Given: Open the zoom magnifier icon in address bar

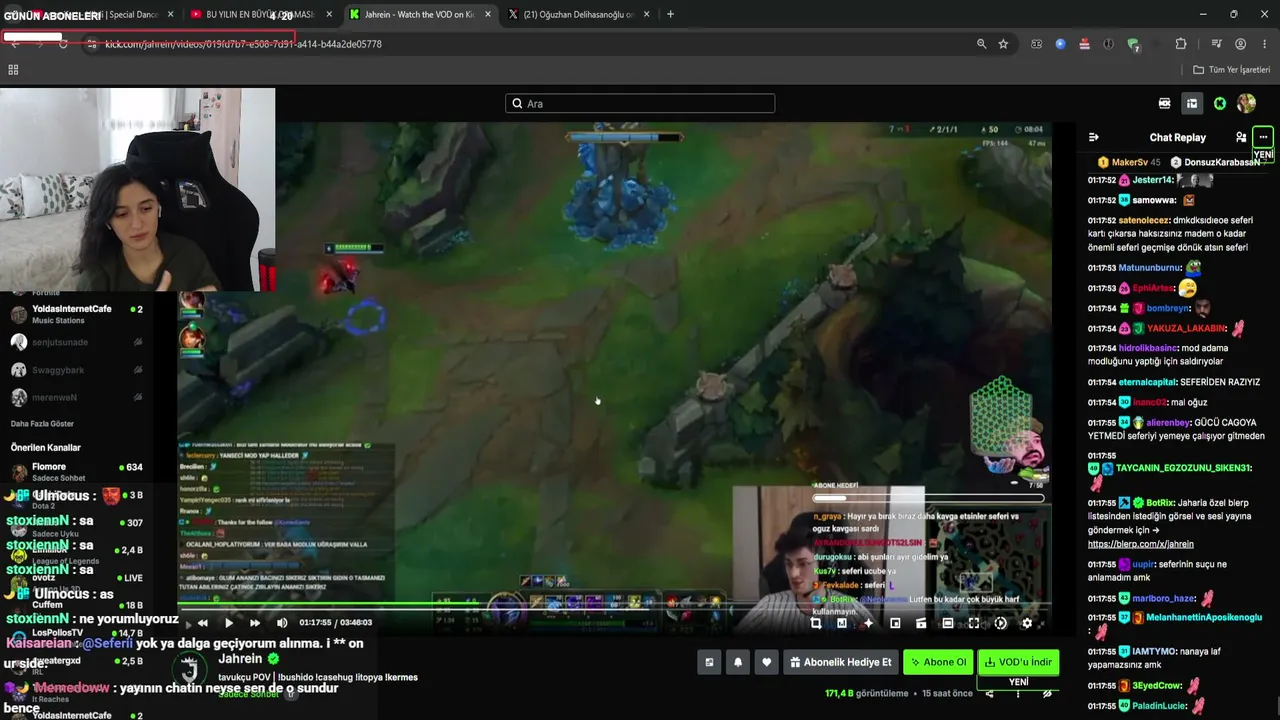Looking at the screenshot, I should [982, 44].
